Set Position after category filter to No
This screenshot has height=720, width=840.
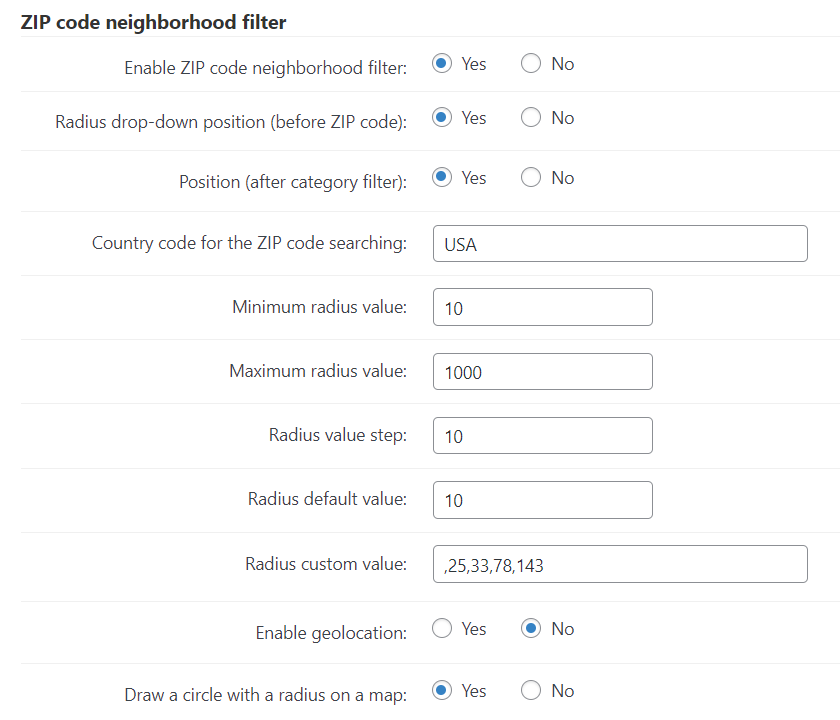531,177
